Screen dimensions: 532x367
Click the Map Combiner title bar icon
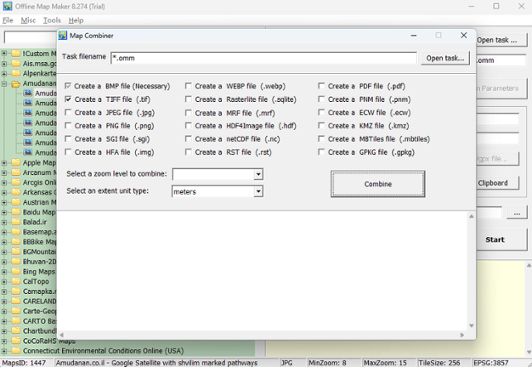pyautogui.click(x=63, y=36)
